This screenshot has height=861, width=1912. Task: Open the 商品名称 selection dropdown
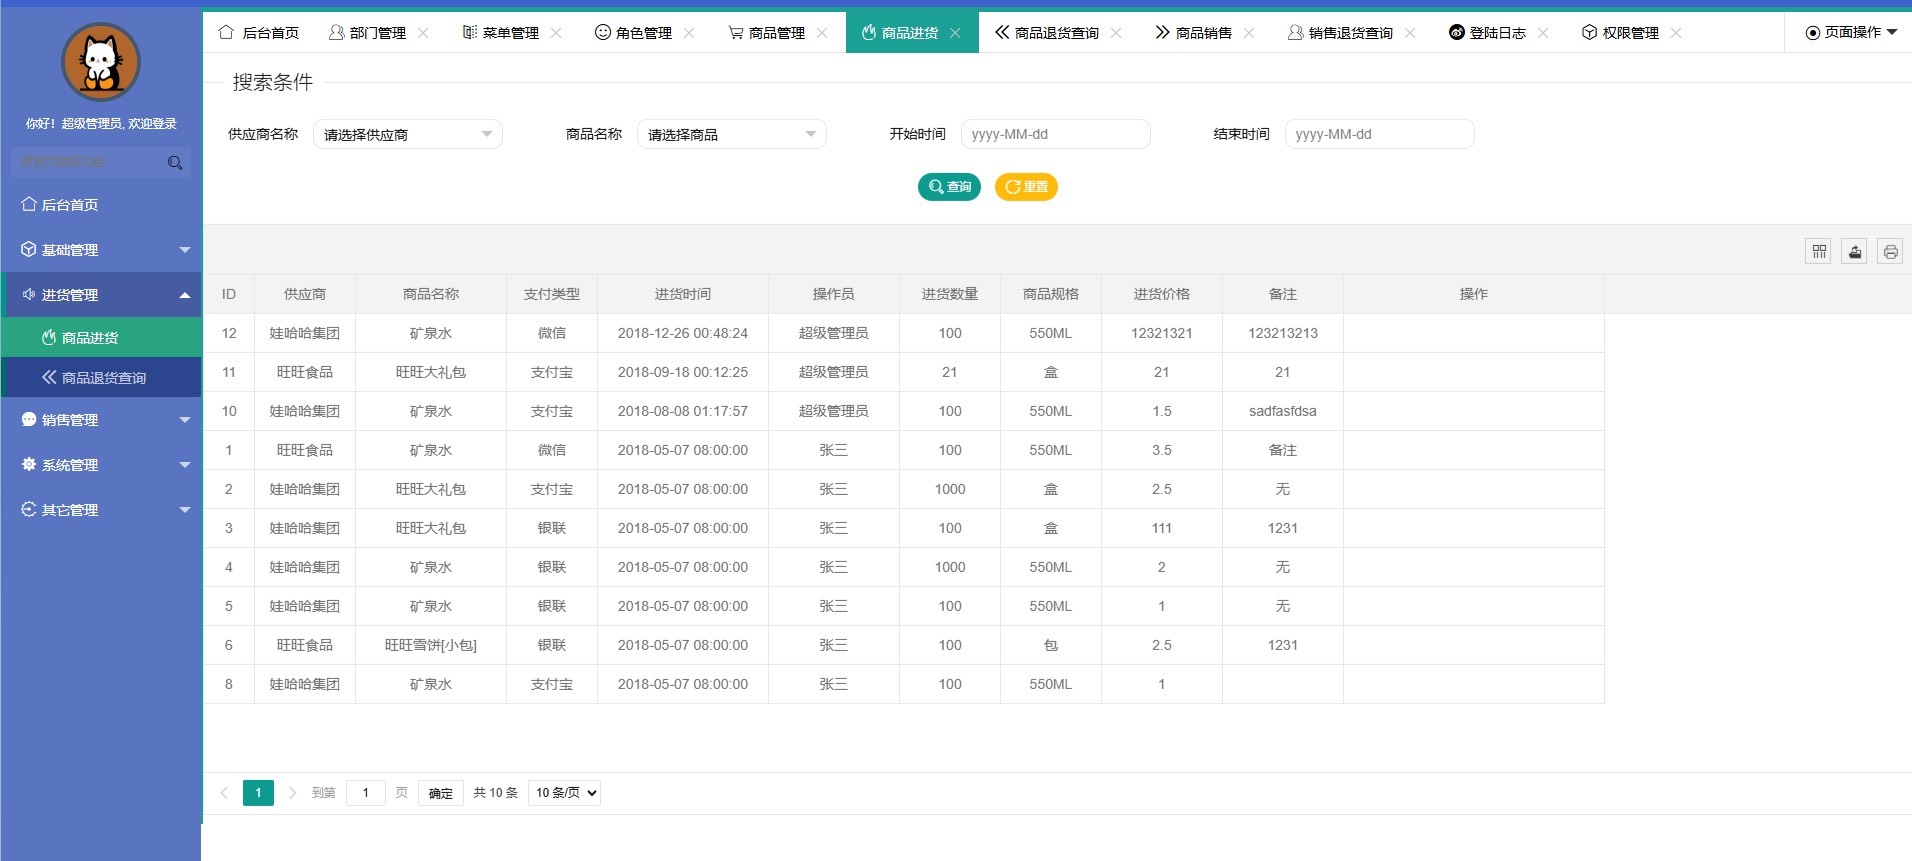pos(731,134)
